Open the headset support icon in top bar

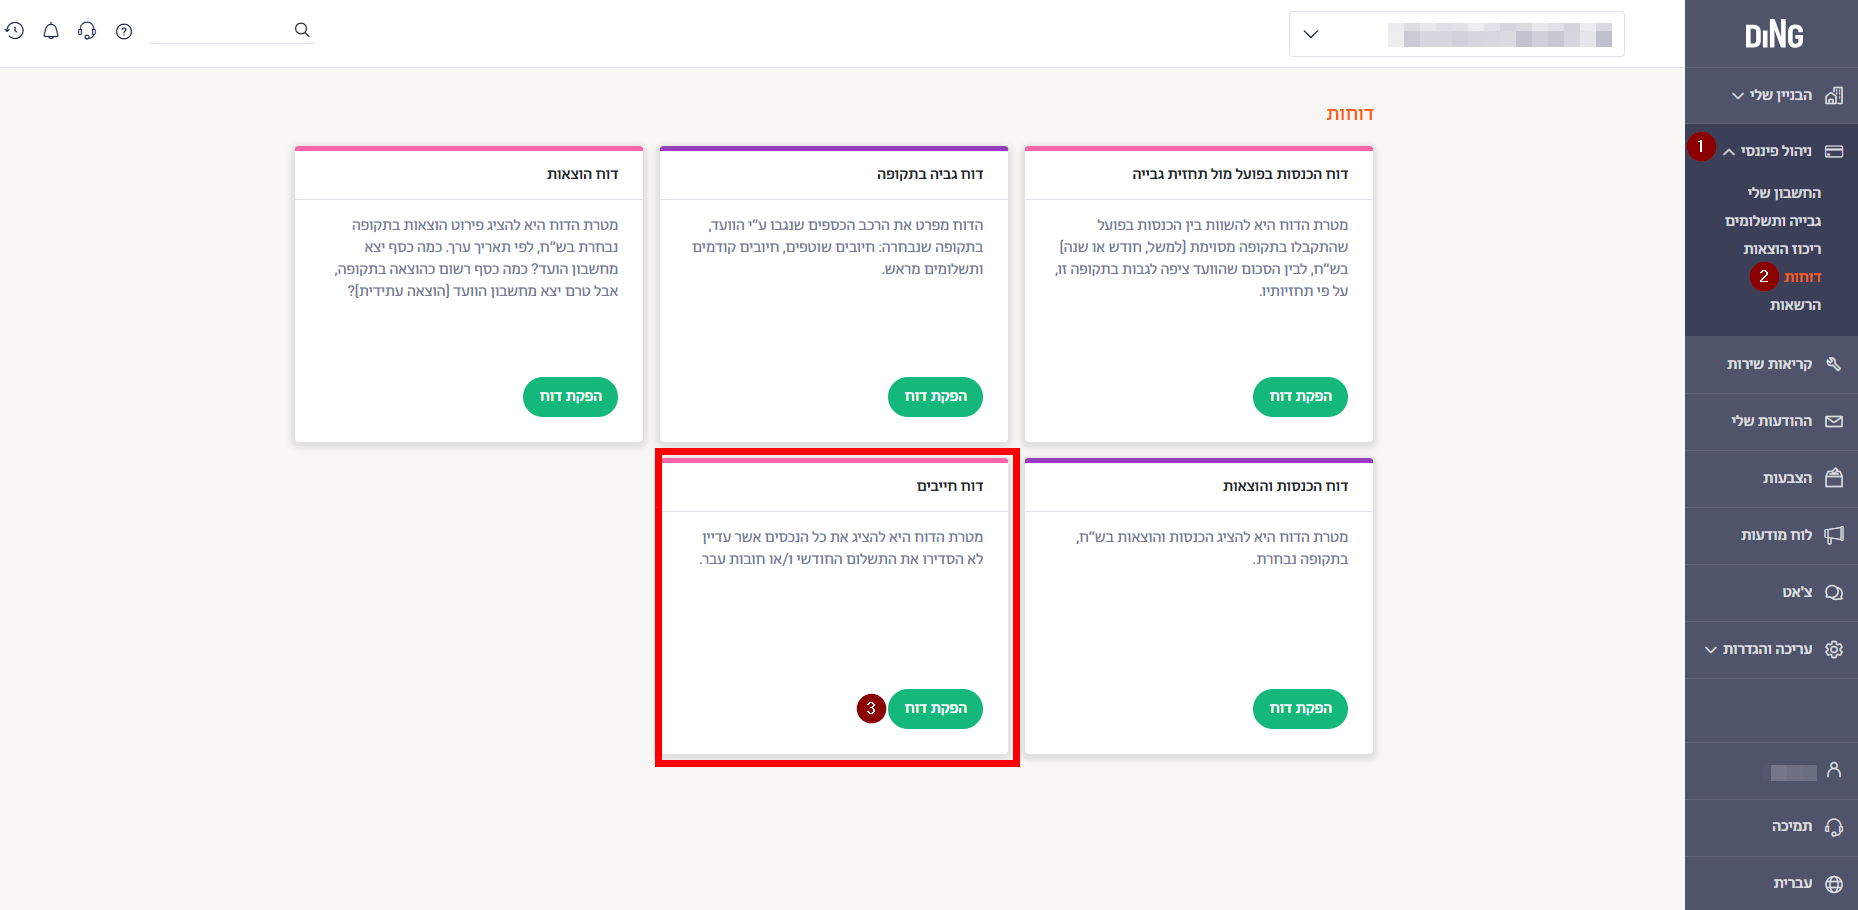(87, 31)
